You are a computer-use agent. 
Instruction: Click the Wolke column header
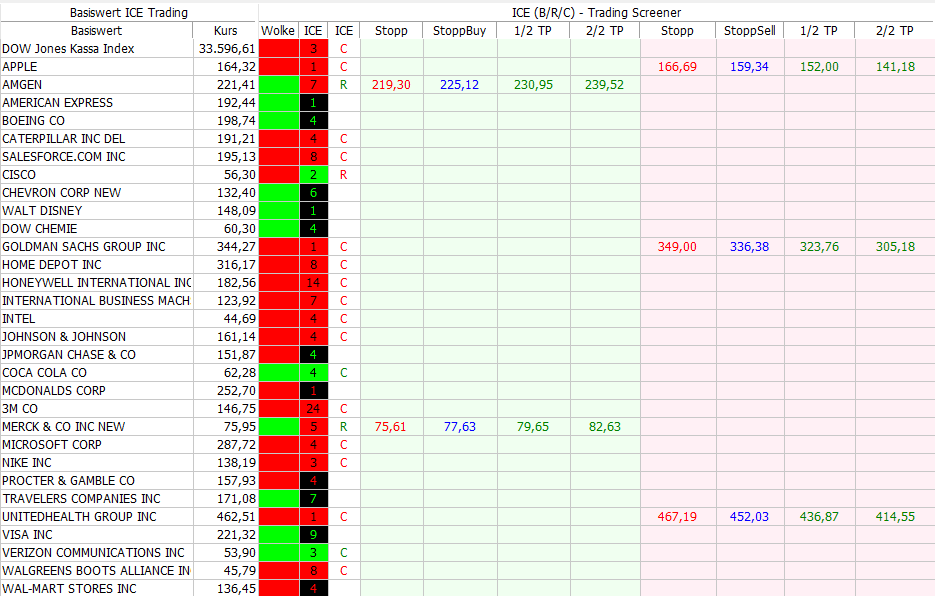tap(278, 31)
